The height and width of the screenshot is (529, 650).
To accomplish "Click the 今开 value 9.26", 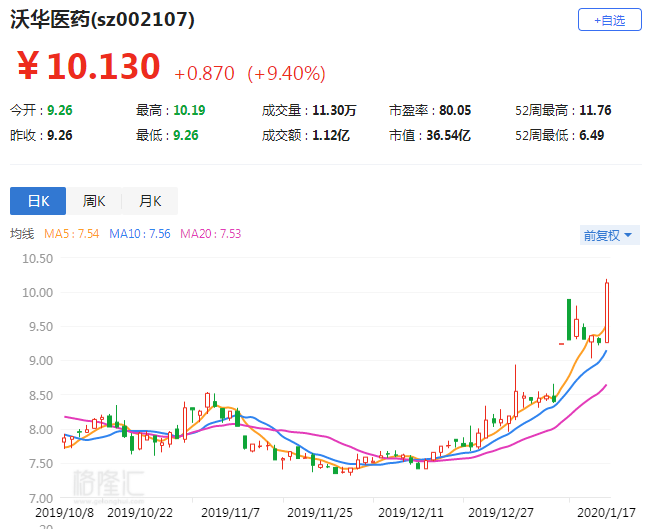I will (60, 110).
